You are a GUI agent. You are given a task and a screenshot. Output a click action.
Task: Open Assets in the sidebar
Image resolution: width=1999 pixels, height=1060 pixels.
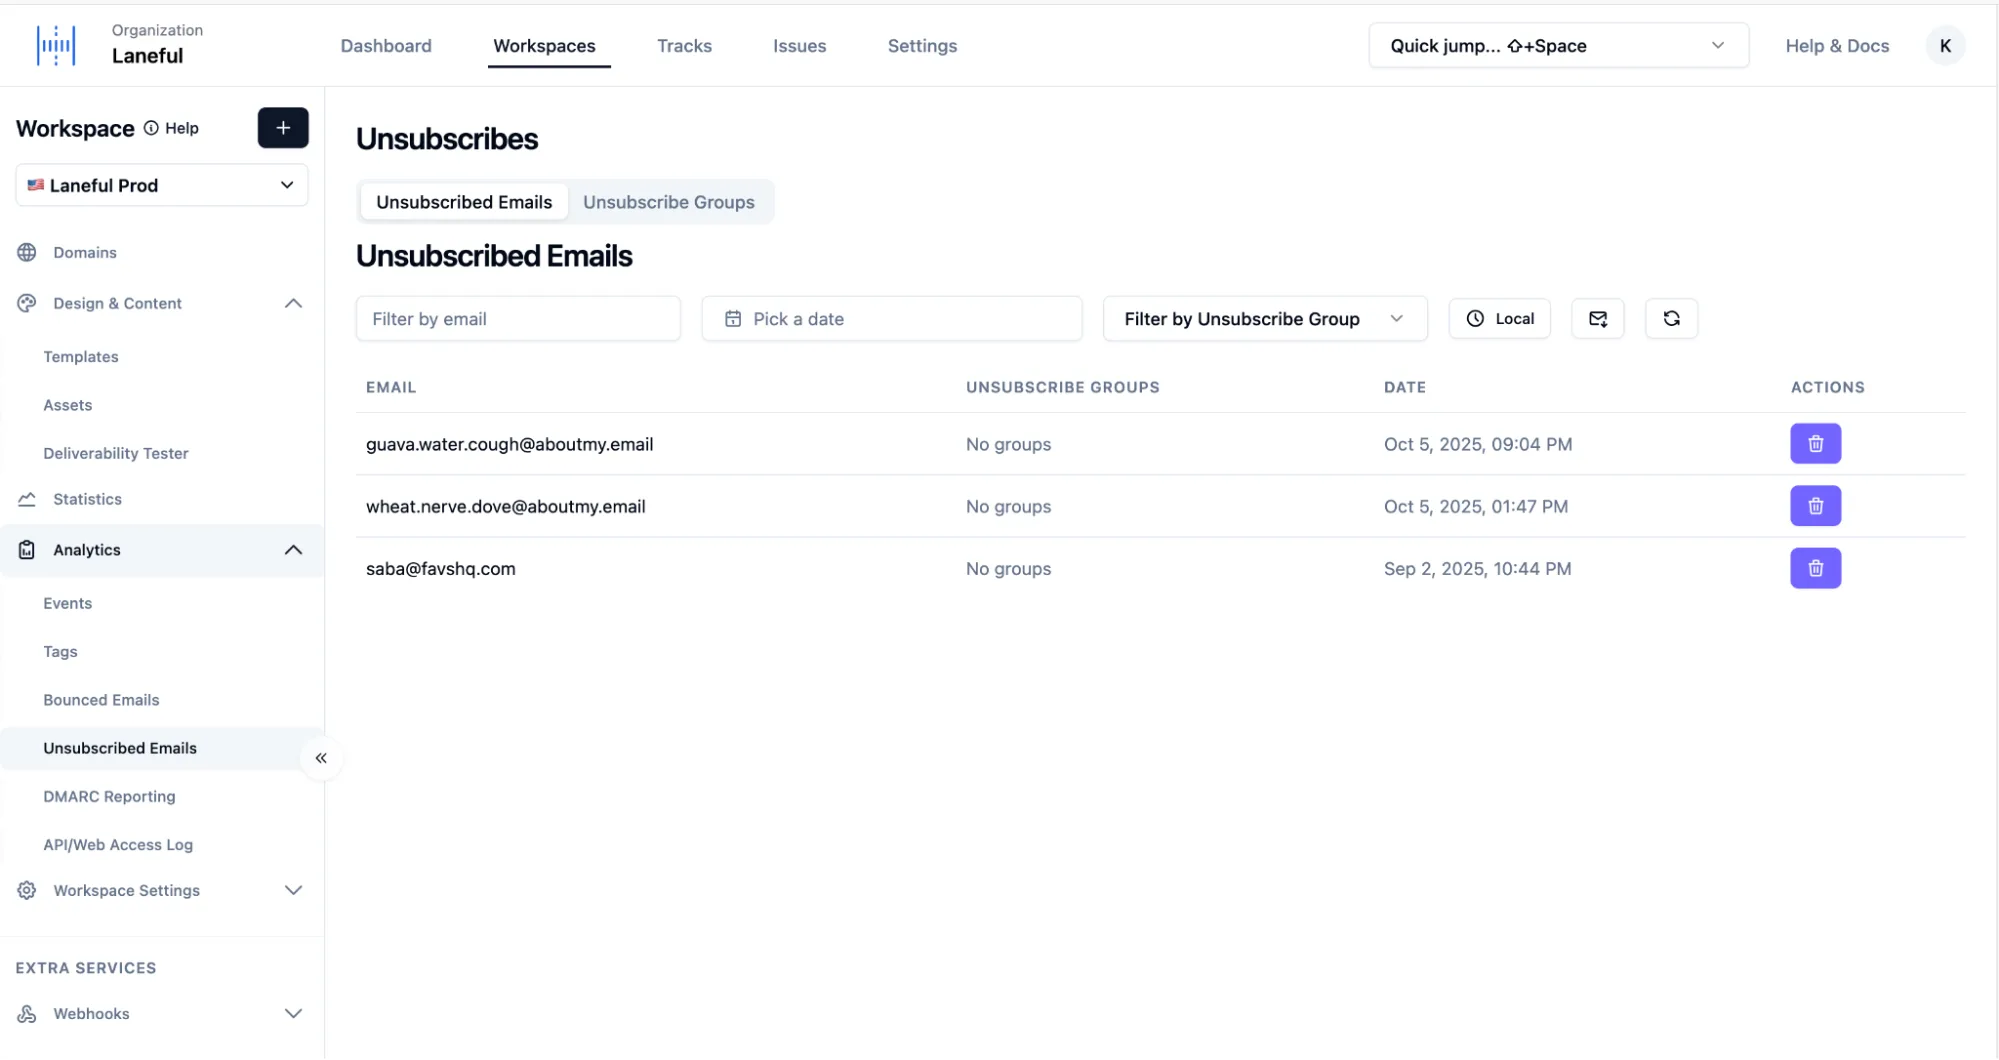click(68, 405)
